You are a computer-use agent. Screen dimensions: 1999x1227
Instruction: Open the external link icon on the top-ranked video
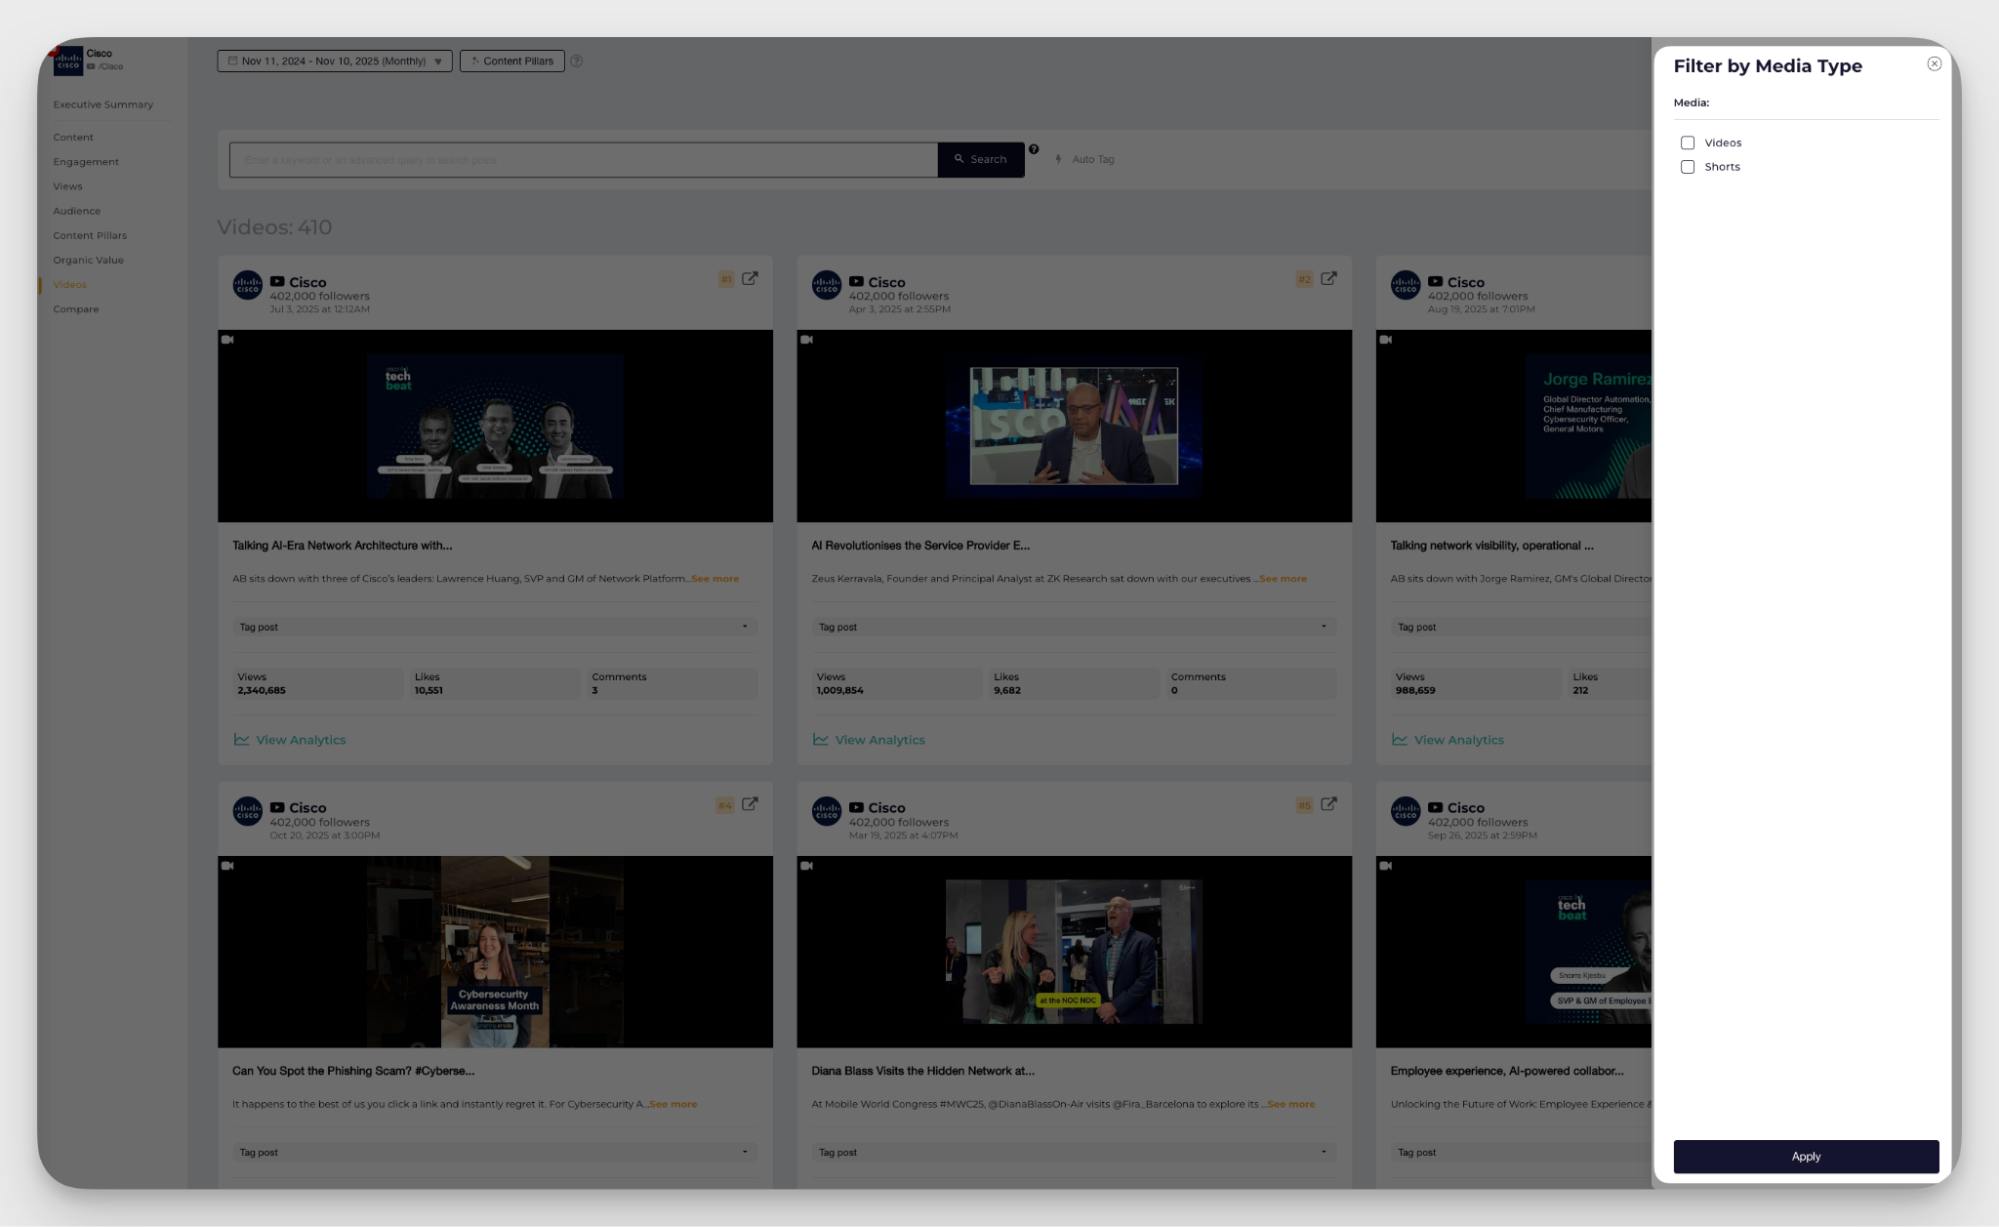click(x=750, y=279)
